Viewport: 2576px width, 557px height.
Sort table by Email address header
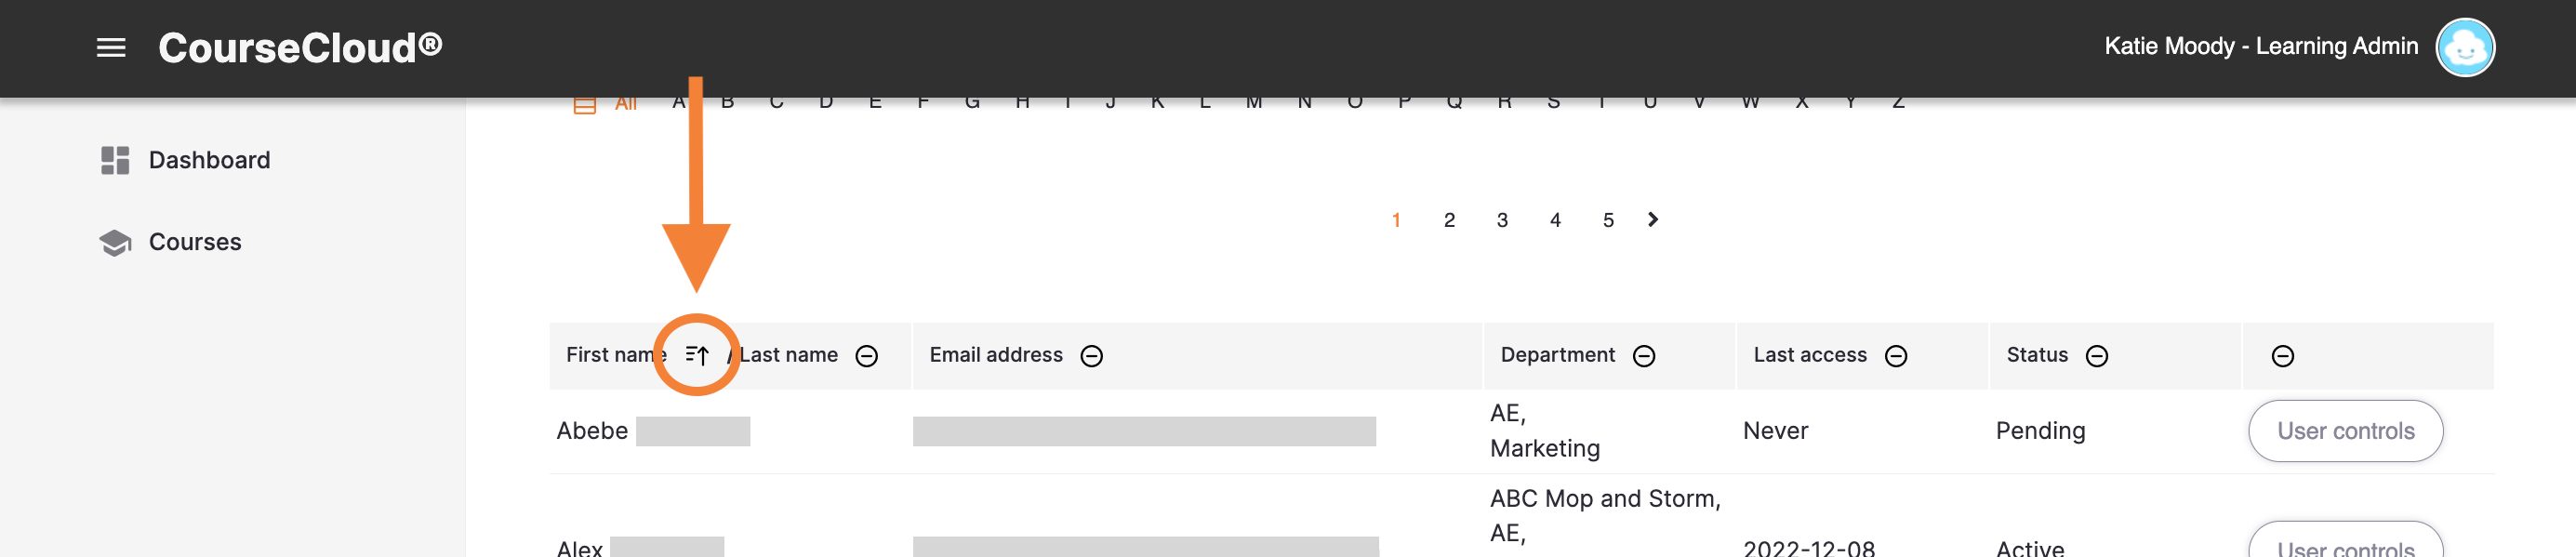click(996, 355)
